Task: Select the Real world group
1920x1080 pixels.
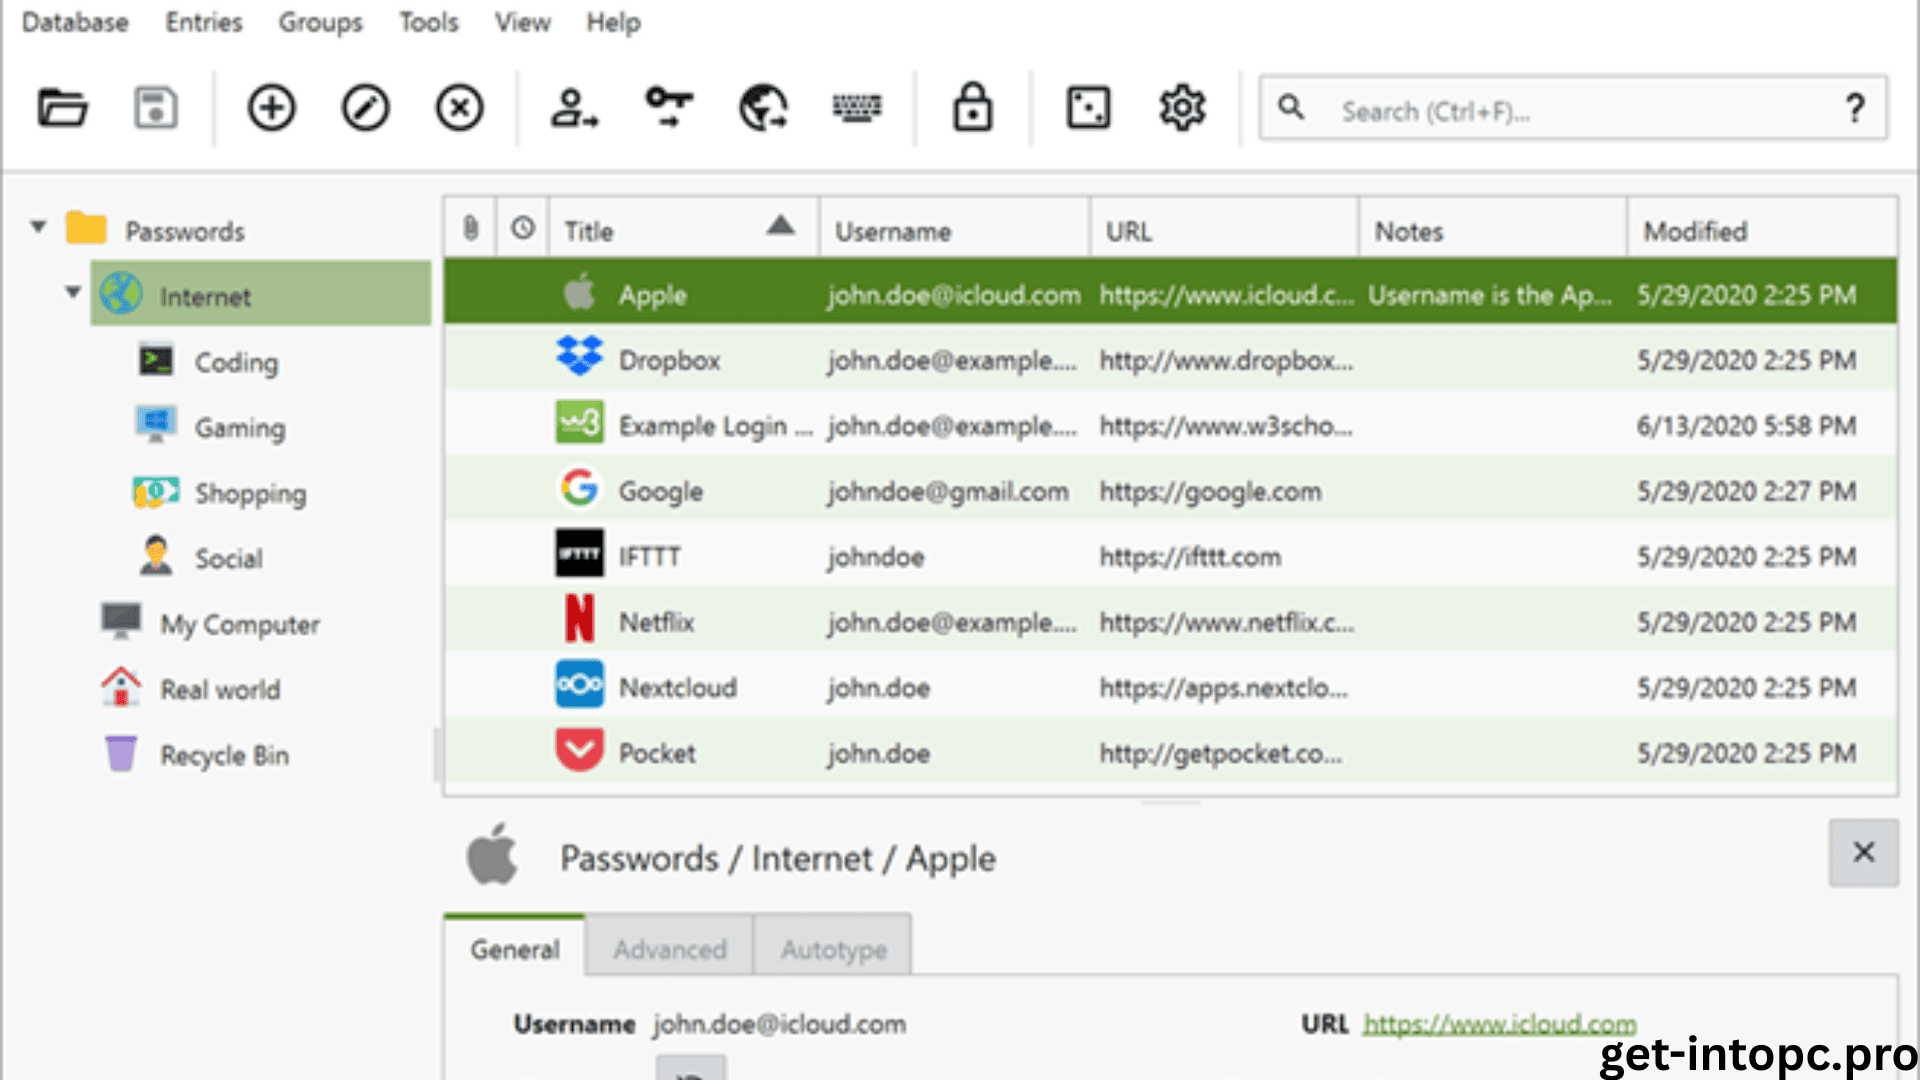Action: [220, 689]
